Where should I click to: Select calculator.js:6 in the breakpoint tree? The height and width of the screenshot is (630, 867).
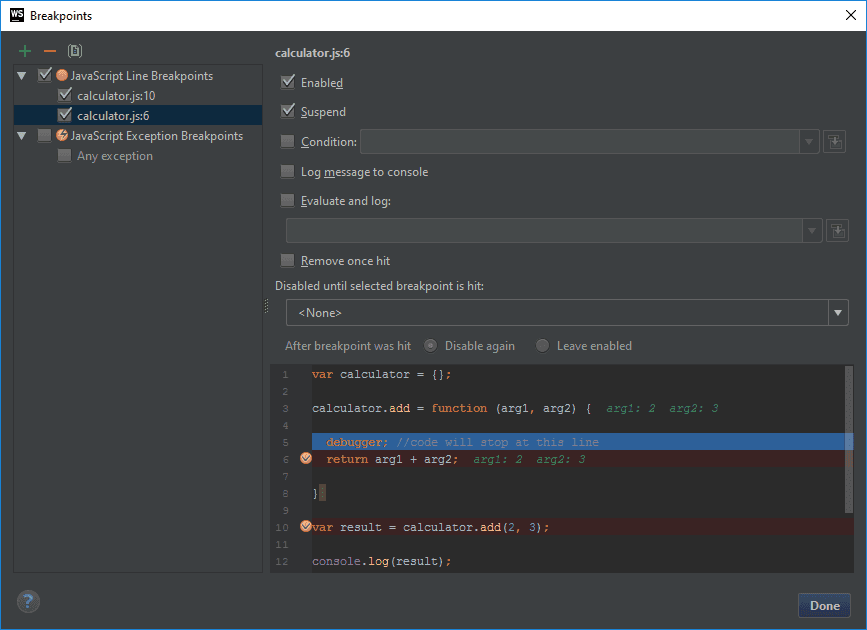(x=113, y=116)
